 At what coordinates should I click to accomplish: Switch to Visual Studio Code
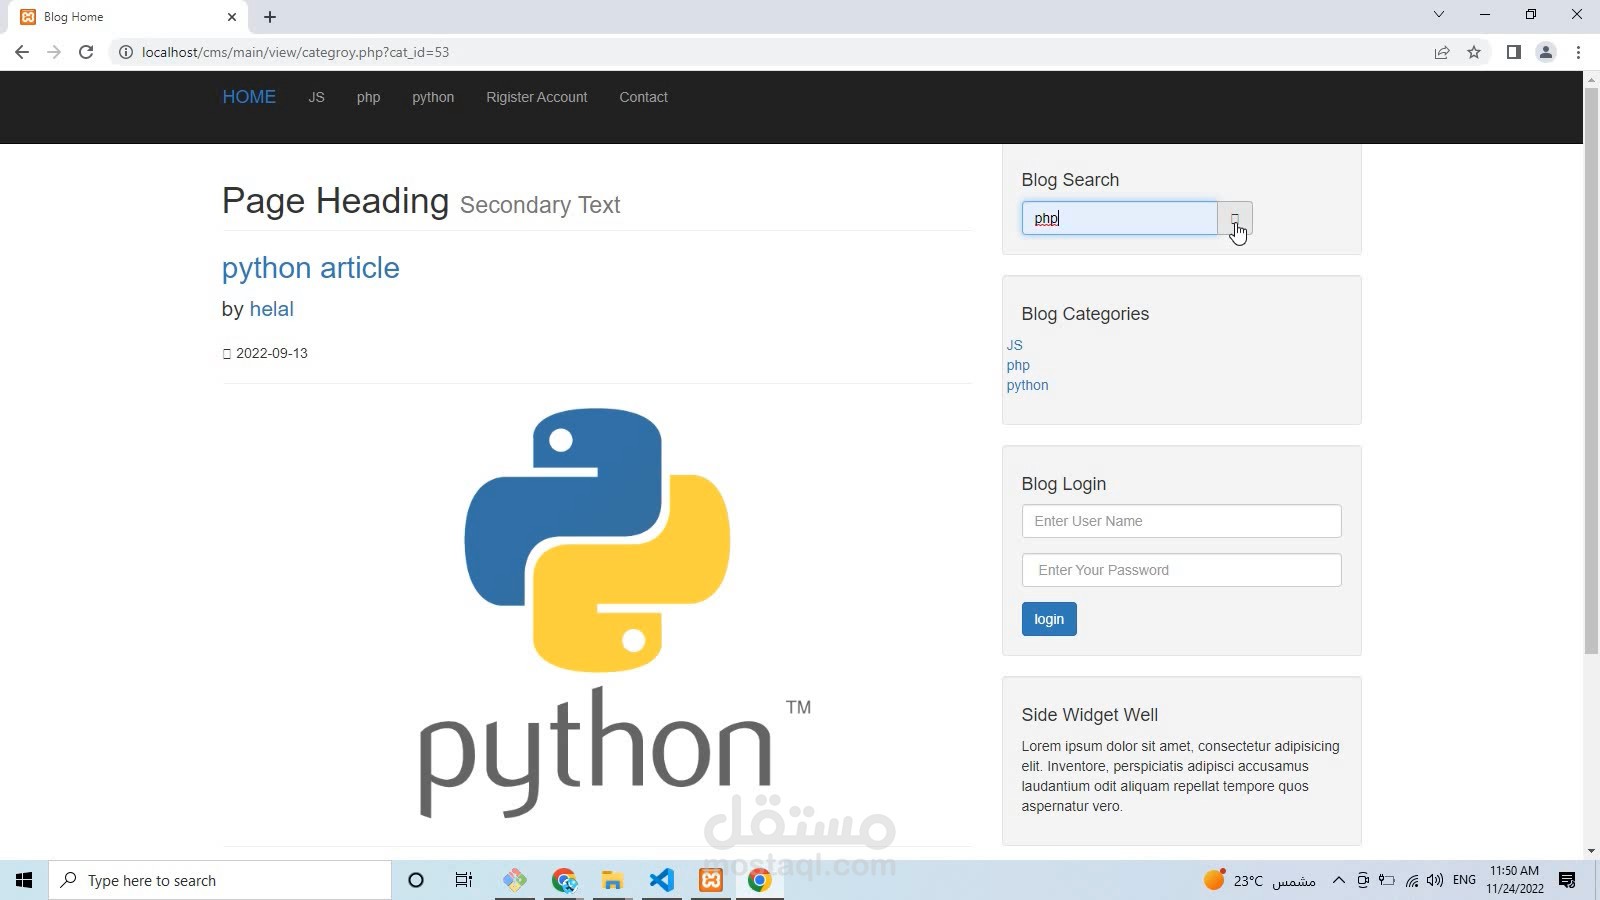click(661, 880)
